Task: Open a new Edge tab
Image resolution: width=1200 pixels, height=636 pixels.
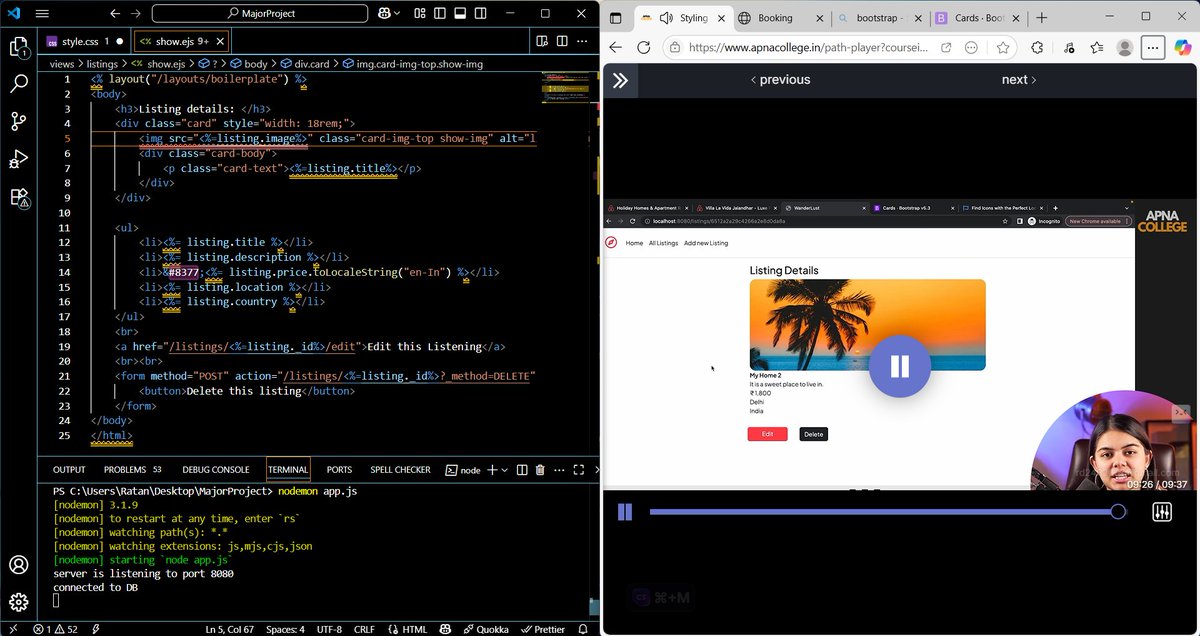Action: coord(1041,18)
